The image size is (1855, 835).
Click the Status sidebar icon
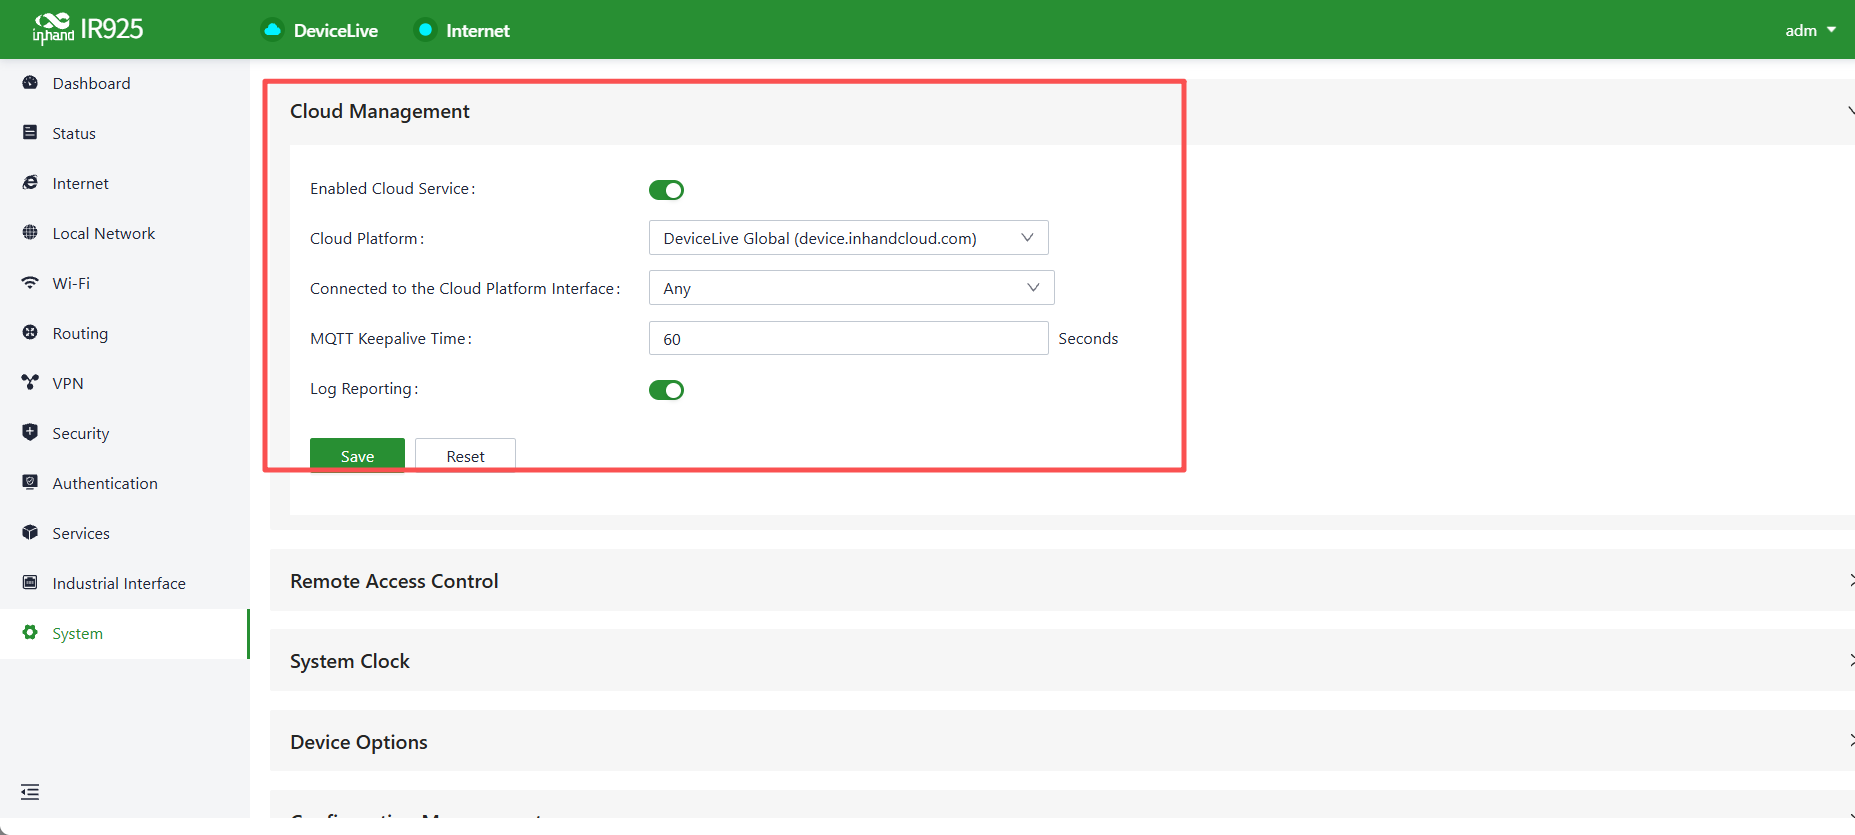click(x=30, y=133)
